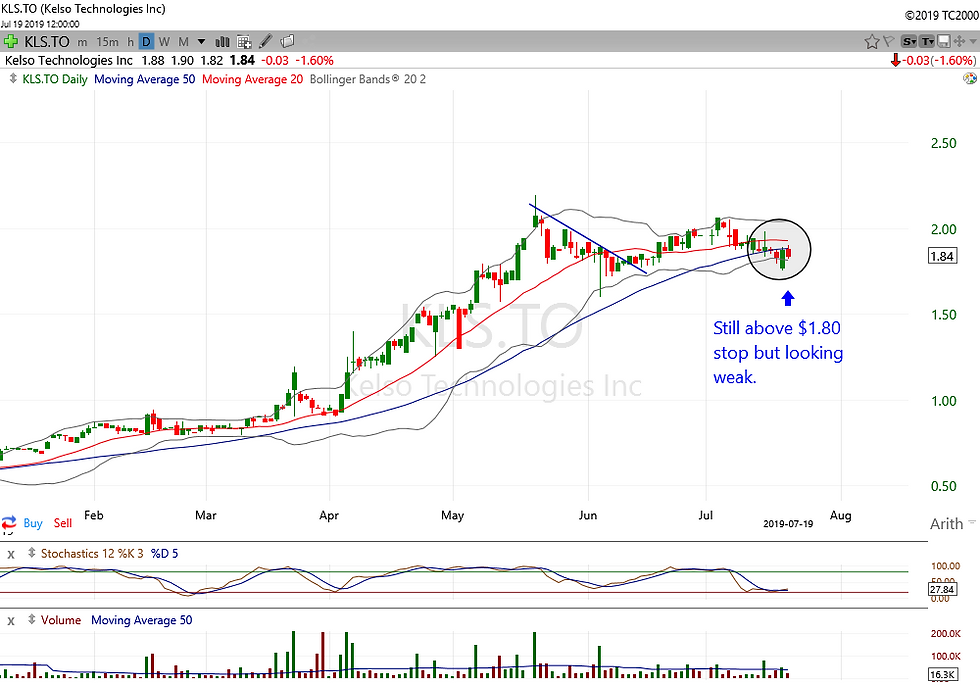Click the Buy/Sell swap arrows icon
Viewport: 980px width, 686px height.
[9, 522]
